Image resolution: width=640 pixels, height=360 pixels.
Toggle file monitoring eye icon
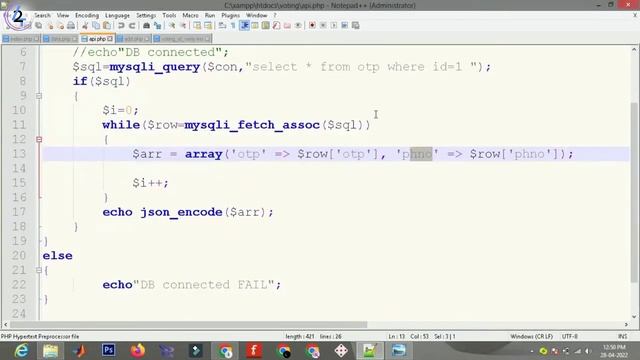(298, 26)
